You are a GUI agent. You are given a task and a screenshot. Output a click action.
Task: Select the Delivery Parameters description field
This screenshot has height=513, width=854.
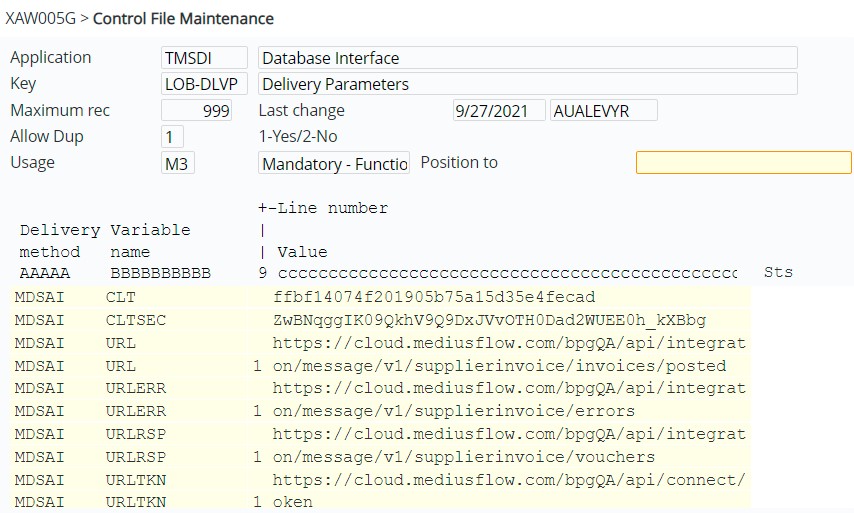pyautogui.click(x=527, y=84)
